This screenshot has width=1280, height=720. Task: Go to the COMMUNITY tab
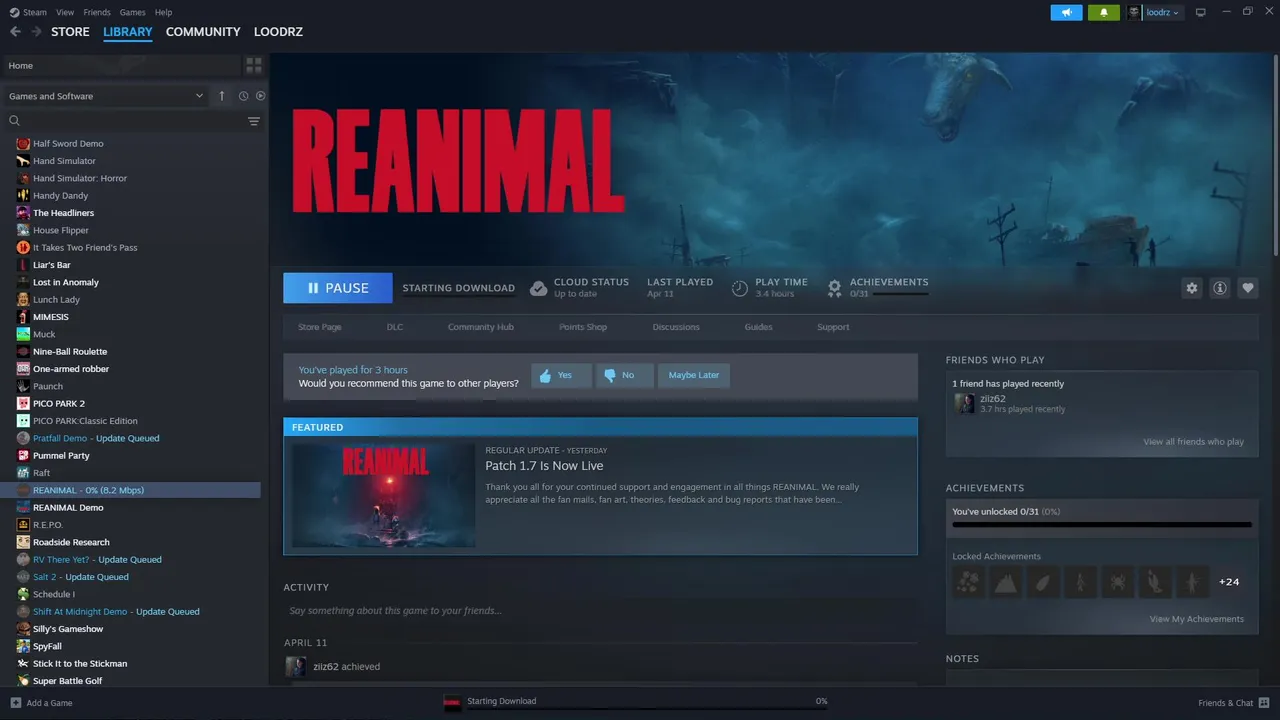(x=203, y=32)
